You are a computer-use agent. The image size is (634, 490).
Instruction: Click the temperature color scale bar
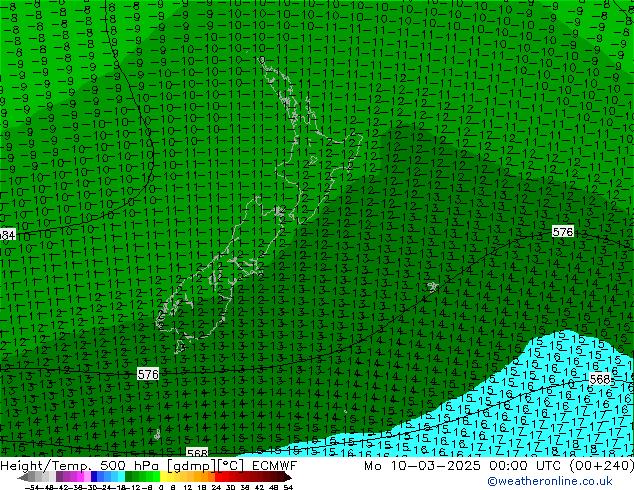[155, 477]
